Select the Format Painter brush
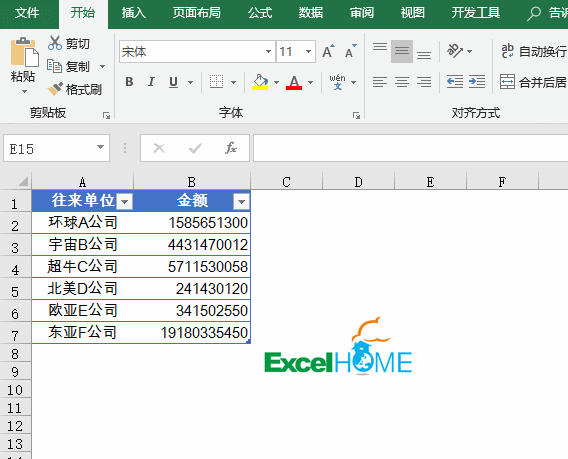Screen dimensions: 568x459 coord(55,89)
